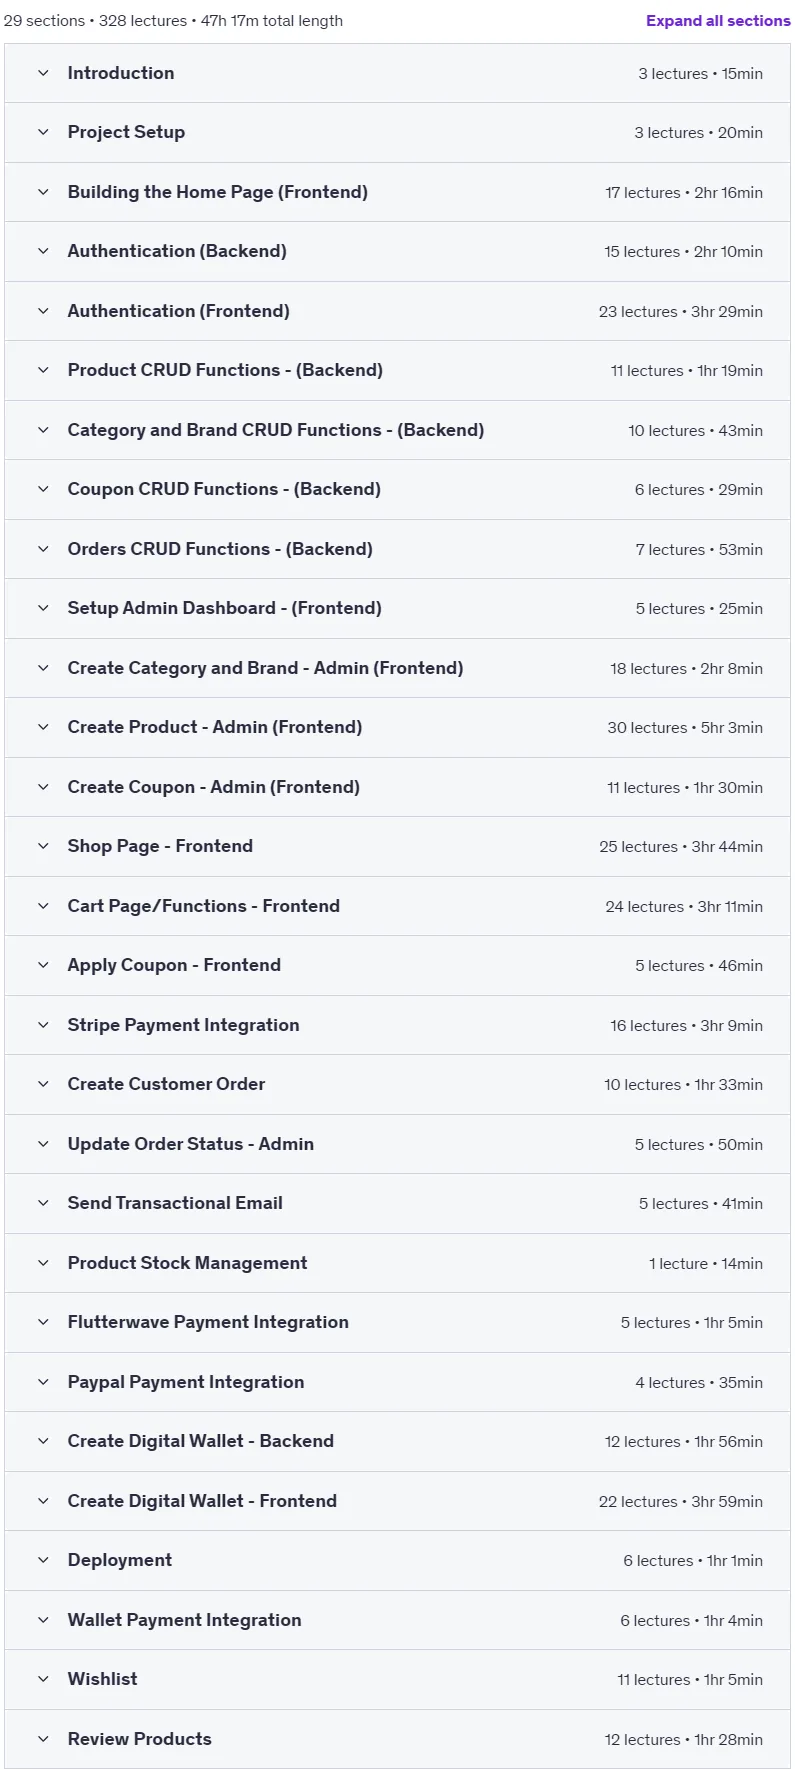Click the Shop Page - Frontend chevron icon
Screen dimensions: 795x1770
pos(43,846)
